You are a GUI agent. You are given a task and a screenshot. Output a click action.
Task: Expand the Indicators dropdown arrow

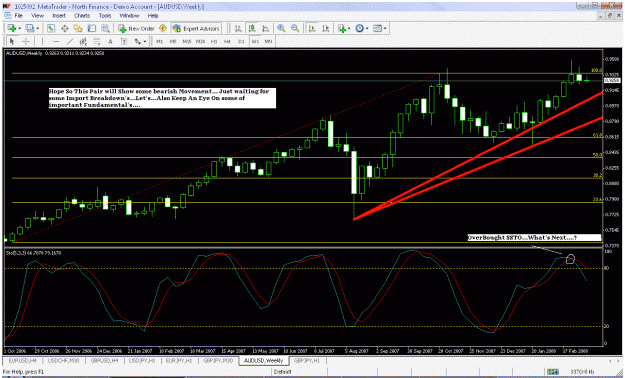(x=349, y=28)
